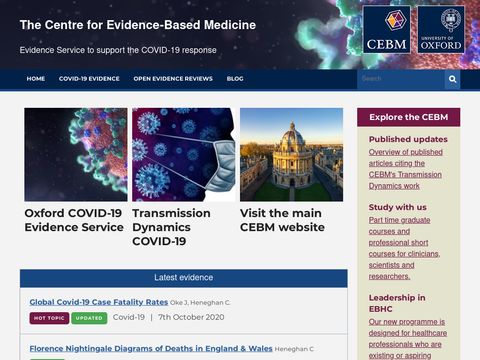Open Florence Nightingale Diagrams of Deaths article
The width and height of the screenshot is (480, 360).
(x=151, y=349)
